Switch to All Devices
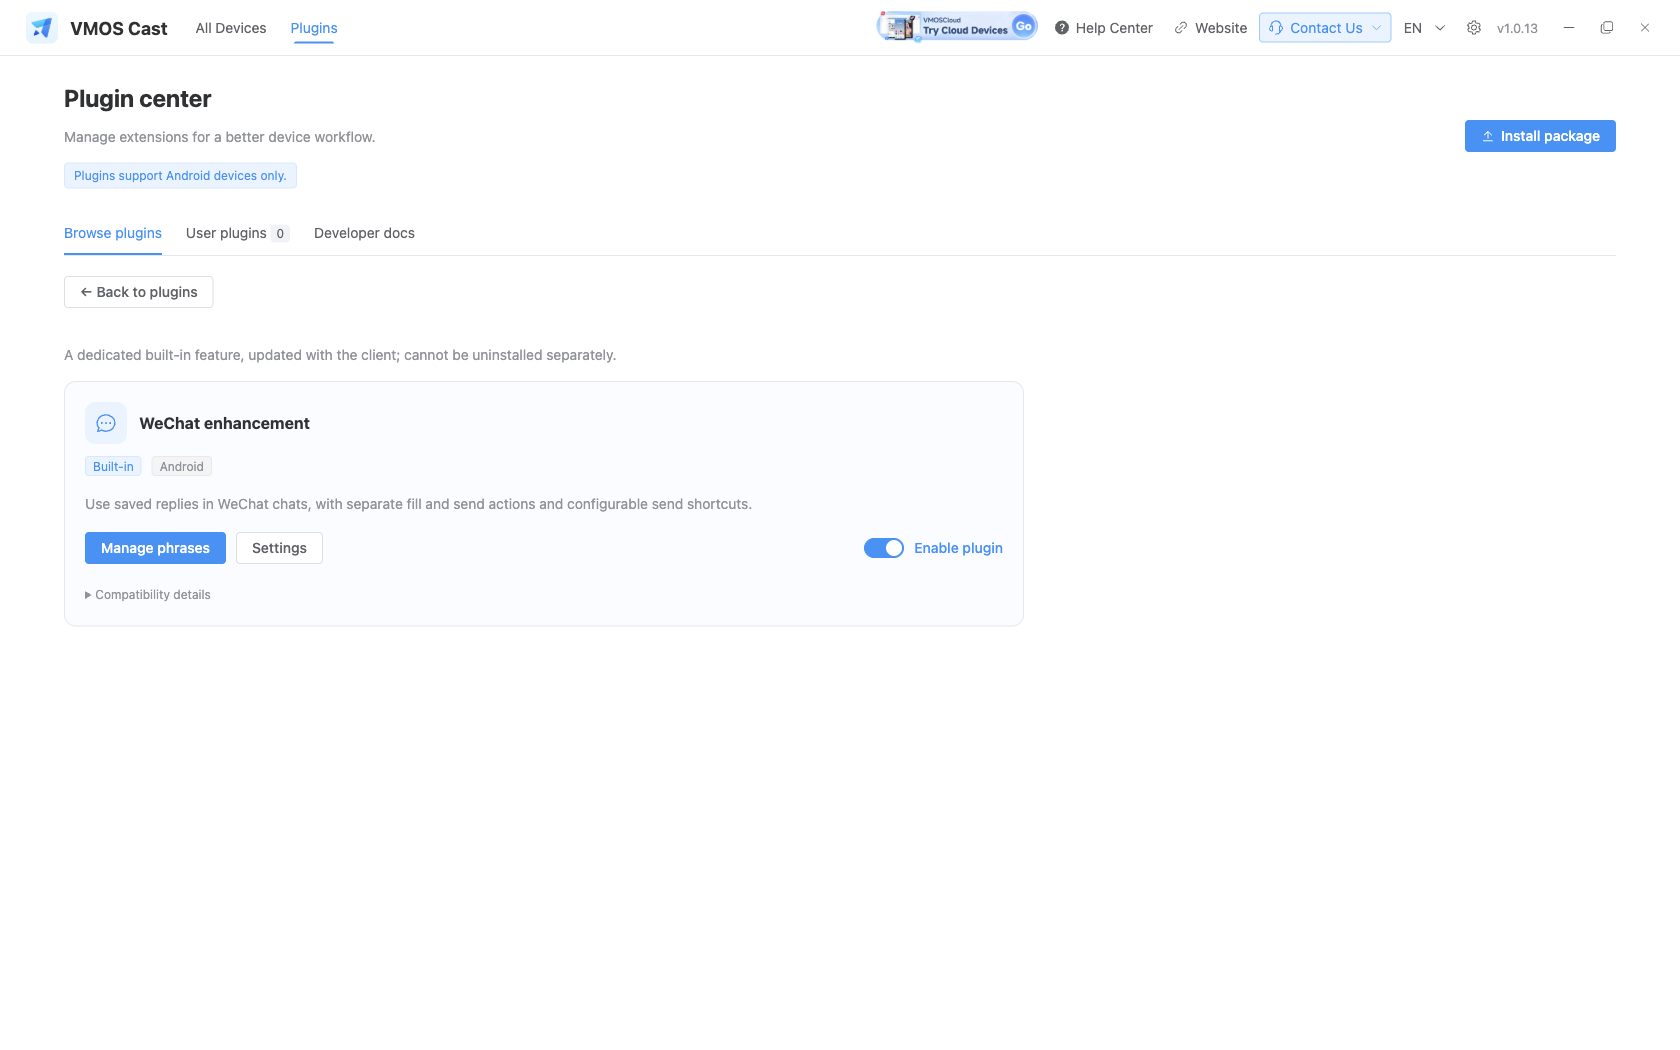The width and height of the screenshot is (1680, 1050). 231,28
